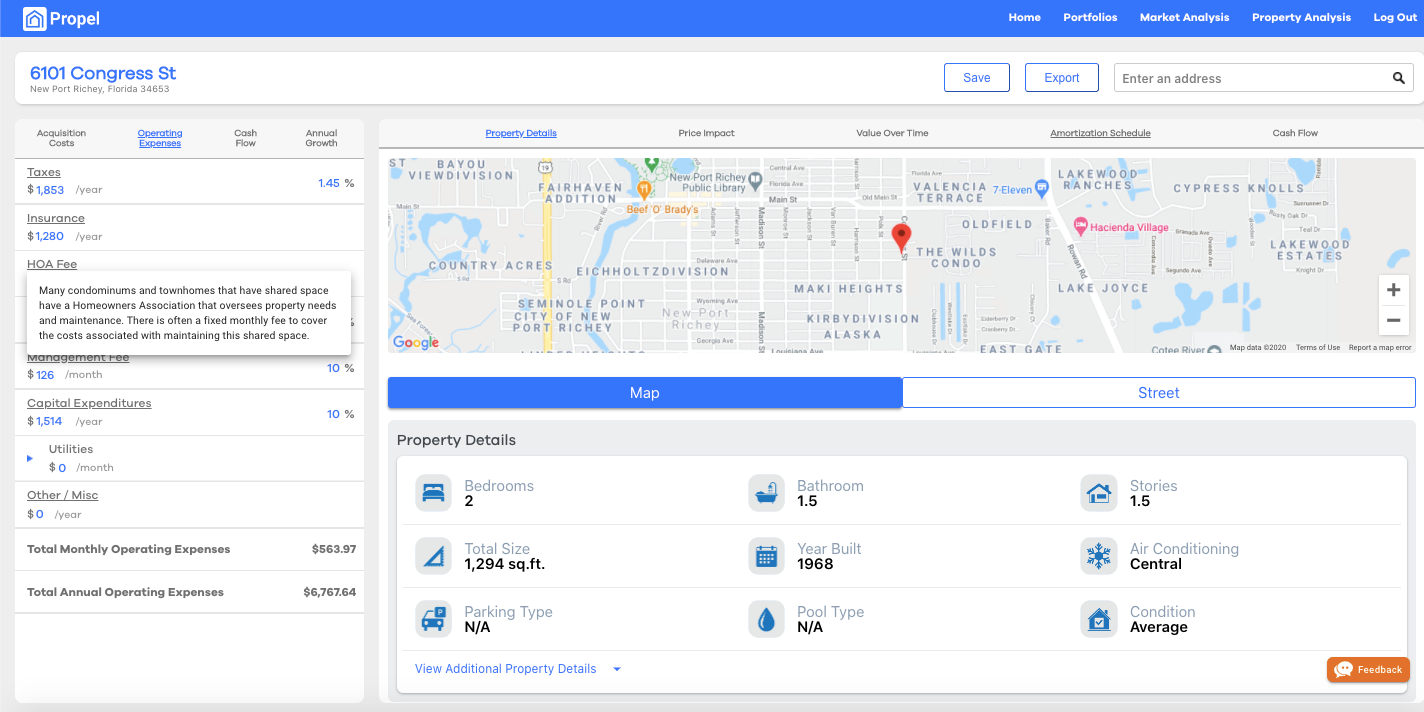The image size is (1424, 712).
Task: Click the Parking Type car icon
Action: pyautogui.click(x=433, y=619)
